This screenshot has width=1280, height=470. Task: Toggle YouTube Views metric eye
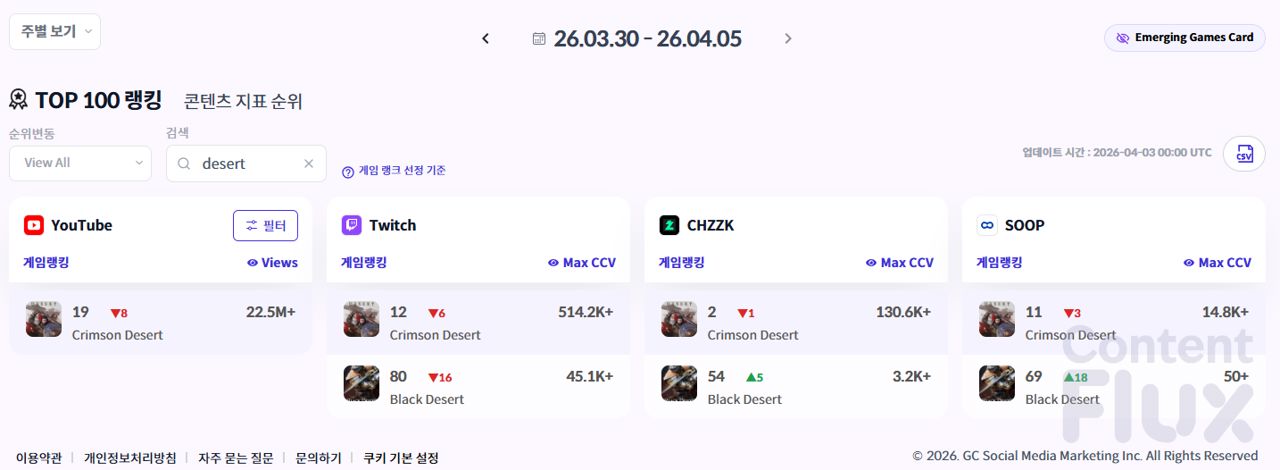(x=252, y=263)
